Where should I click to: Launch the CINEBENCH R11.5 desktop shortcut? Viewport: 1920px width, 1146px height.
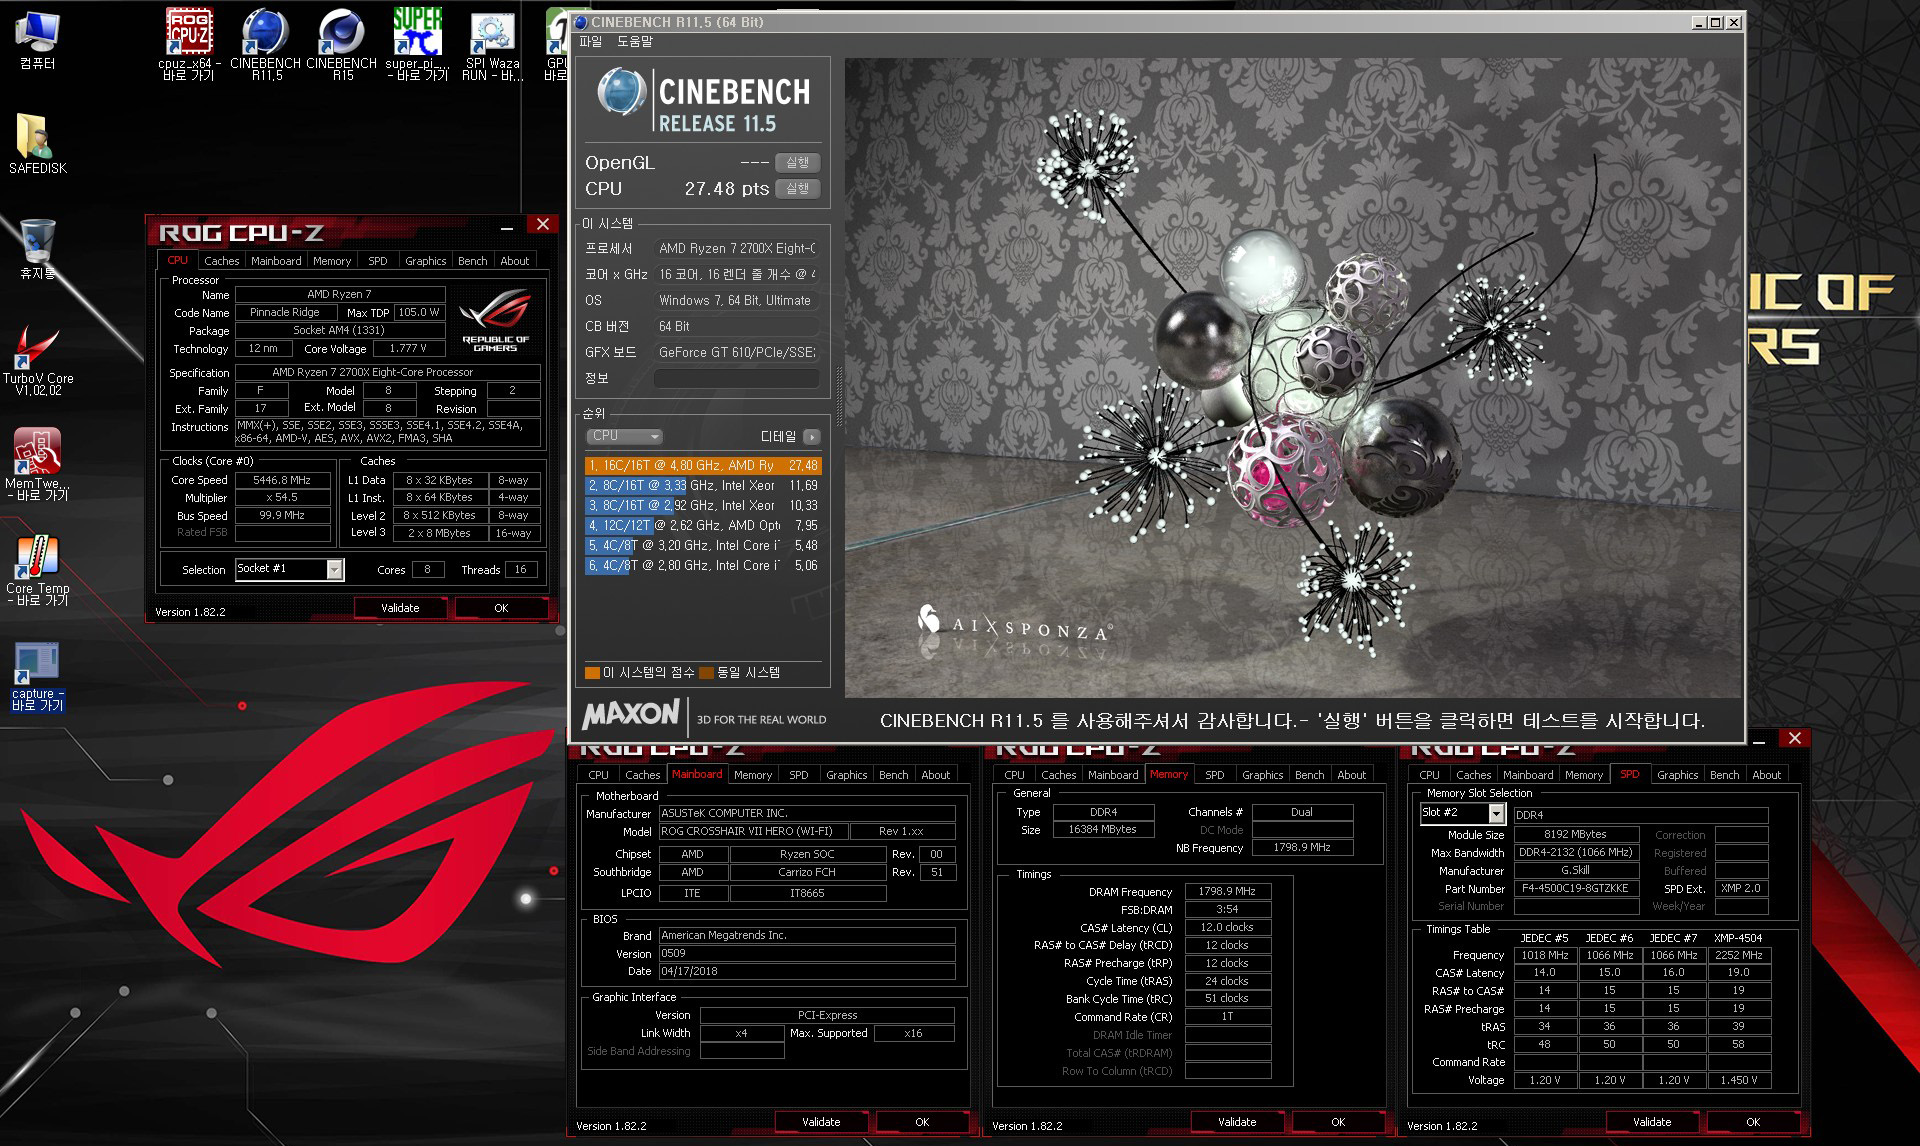click(x=265, y=44)
